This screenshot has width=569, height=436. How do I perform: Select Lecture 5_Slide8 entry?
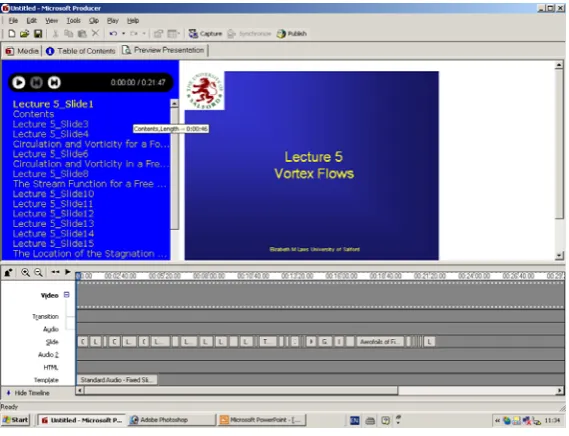(x=50, y=174)
